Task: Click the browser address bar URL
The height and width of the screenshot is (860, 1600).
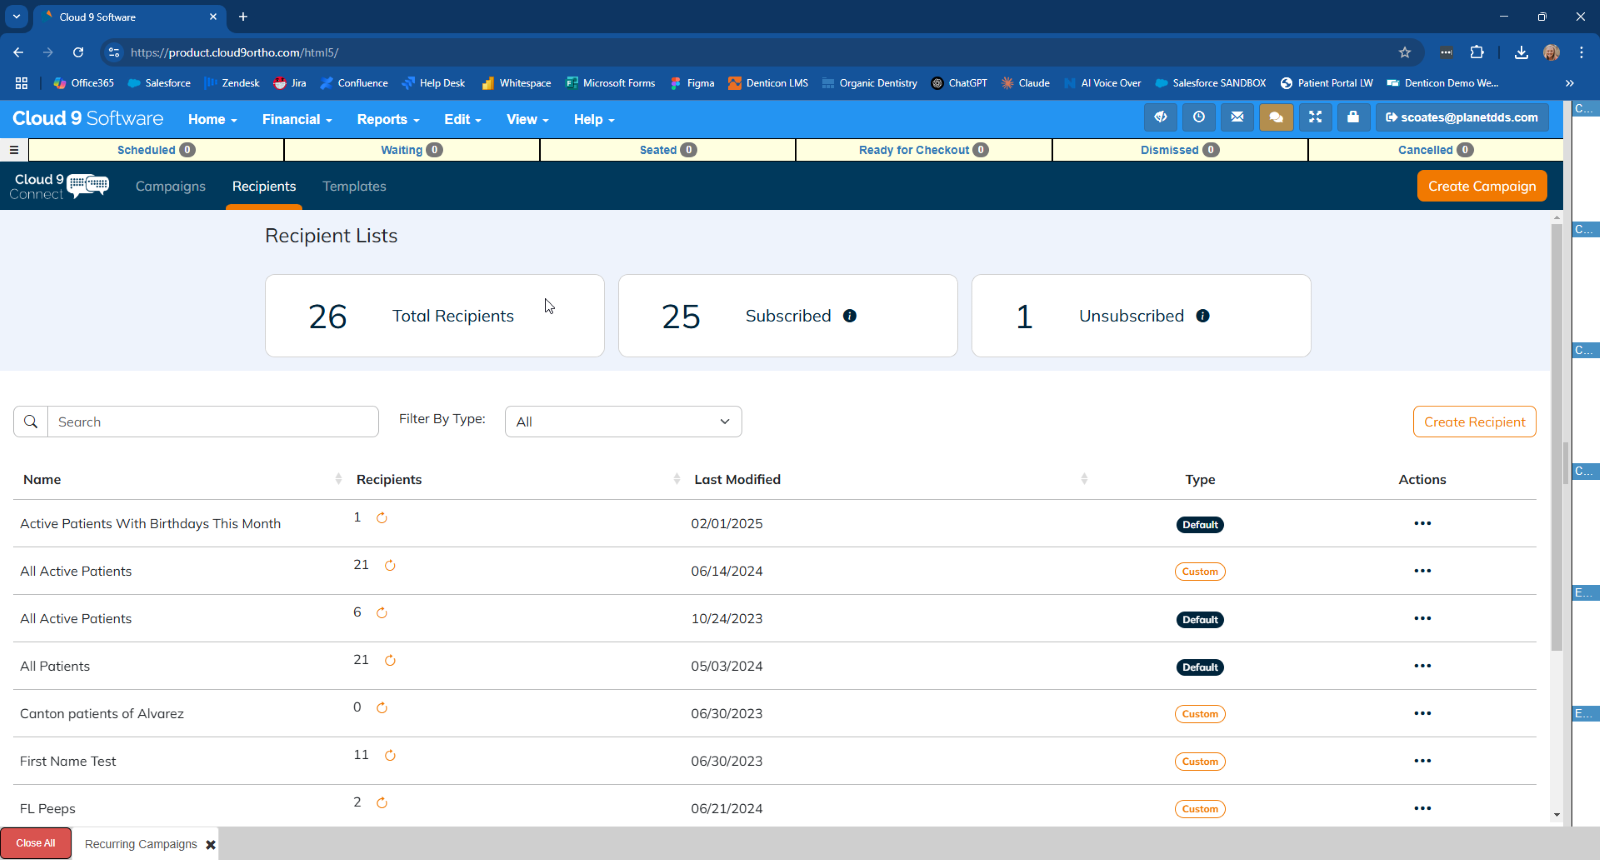Action: coord(234,52)
